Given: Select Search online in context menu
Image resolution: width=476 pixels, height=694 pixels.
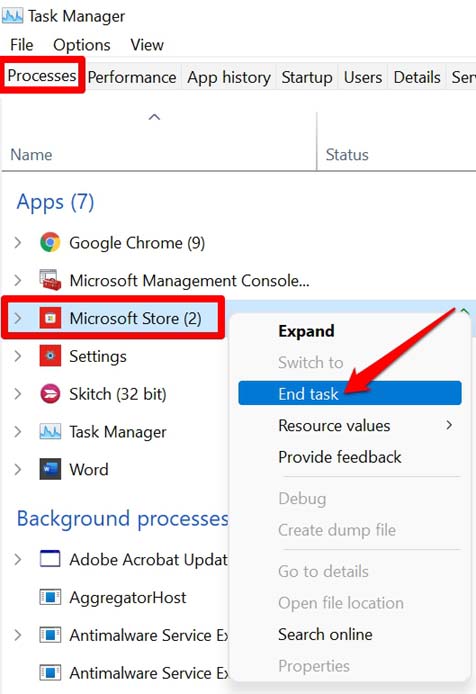Looking at the screenshot, I should (x=350, y=634).
